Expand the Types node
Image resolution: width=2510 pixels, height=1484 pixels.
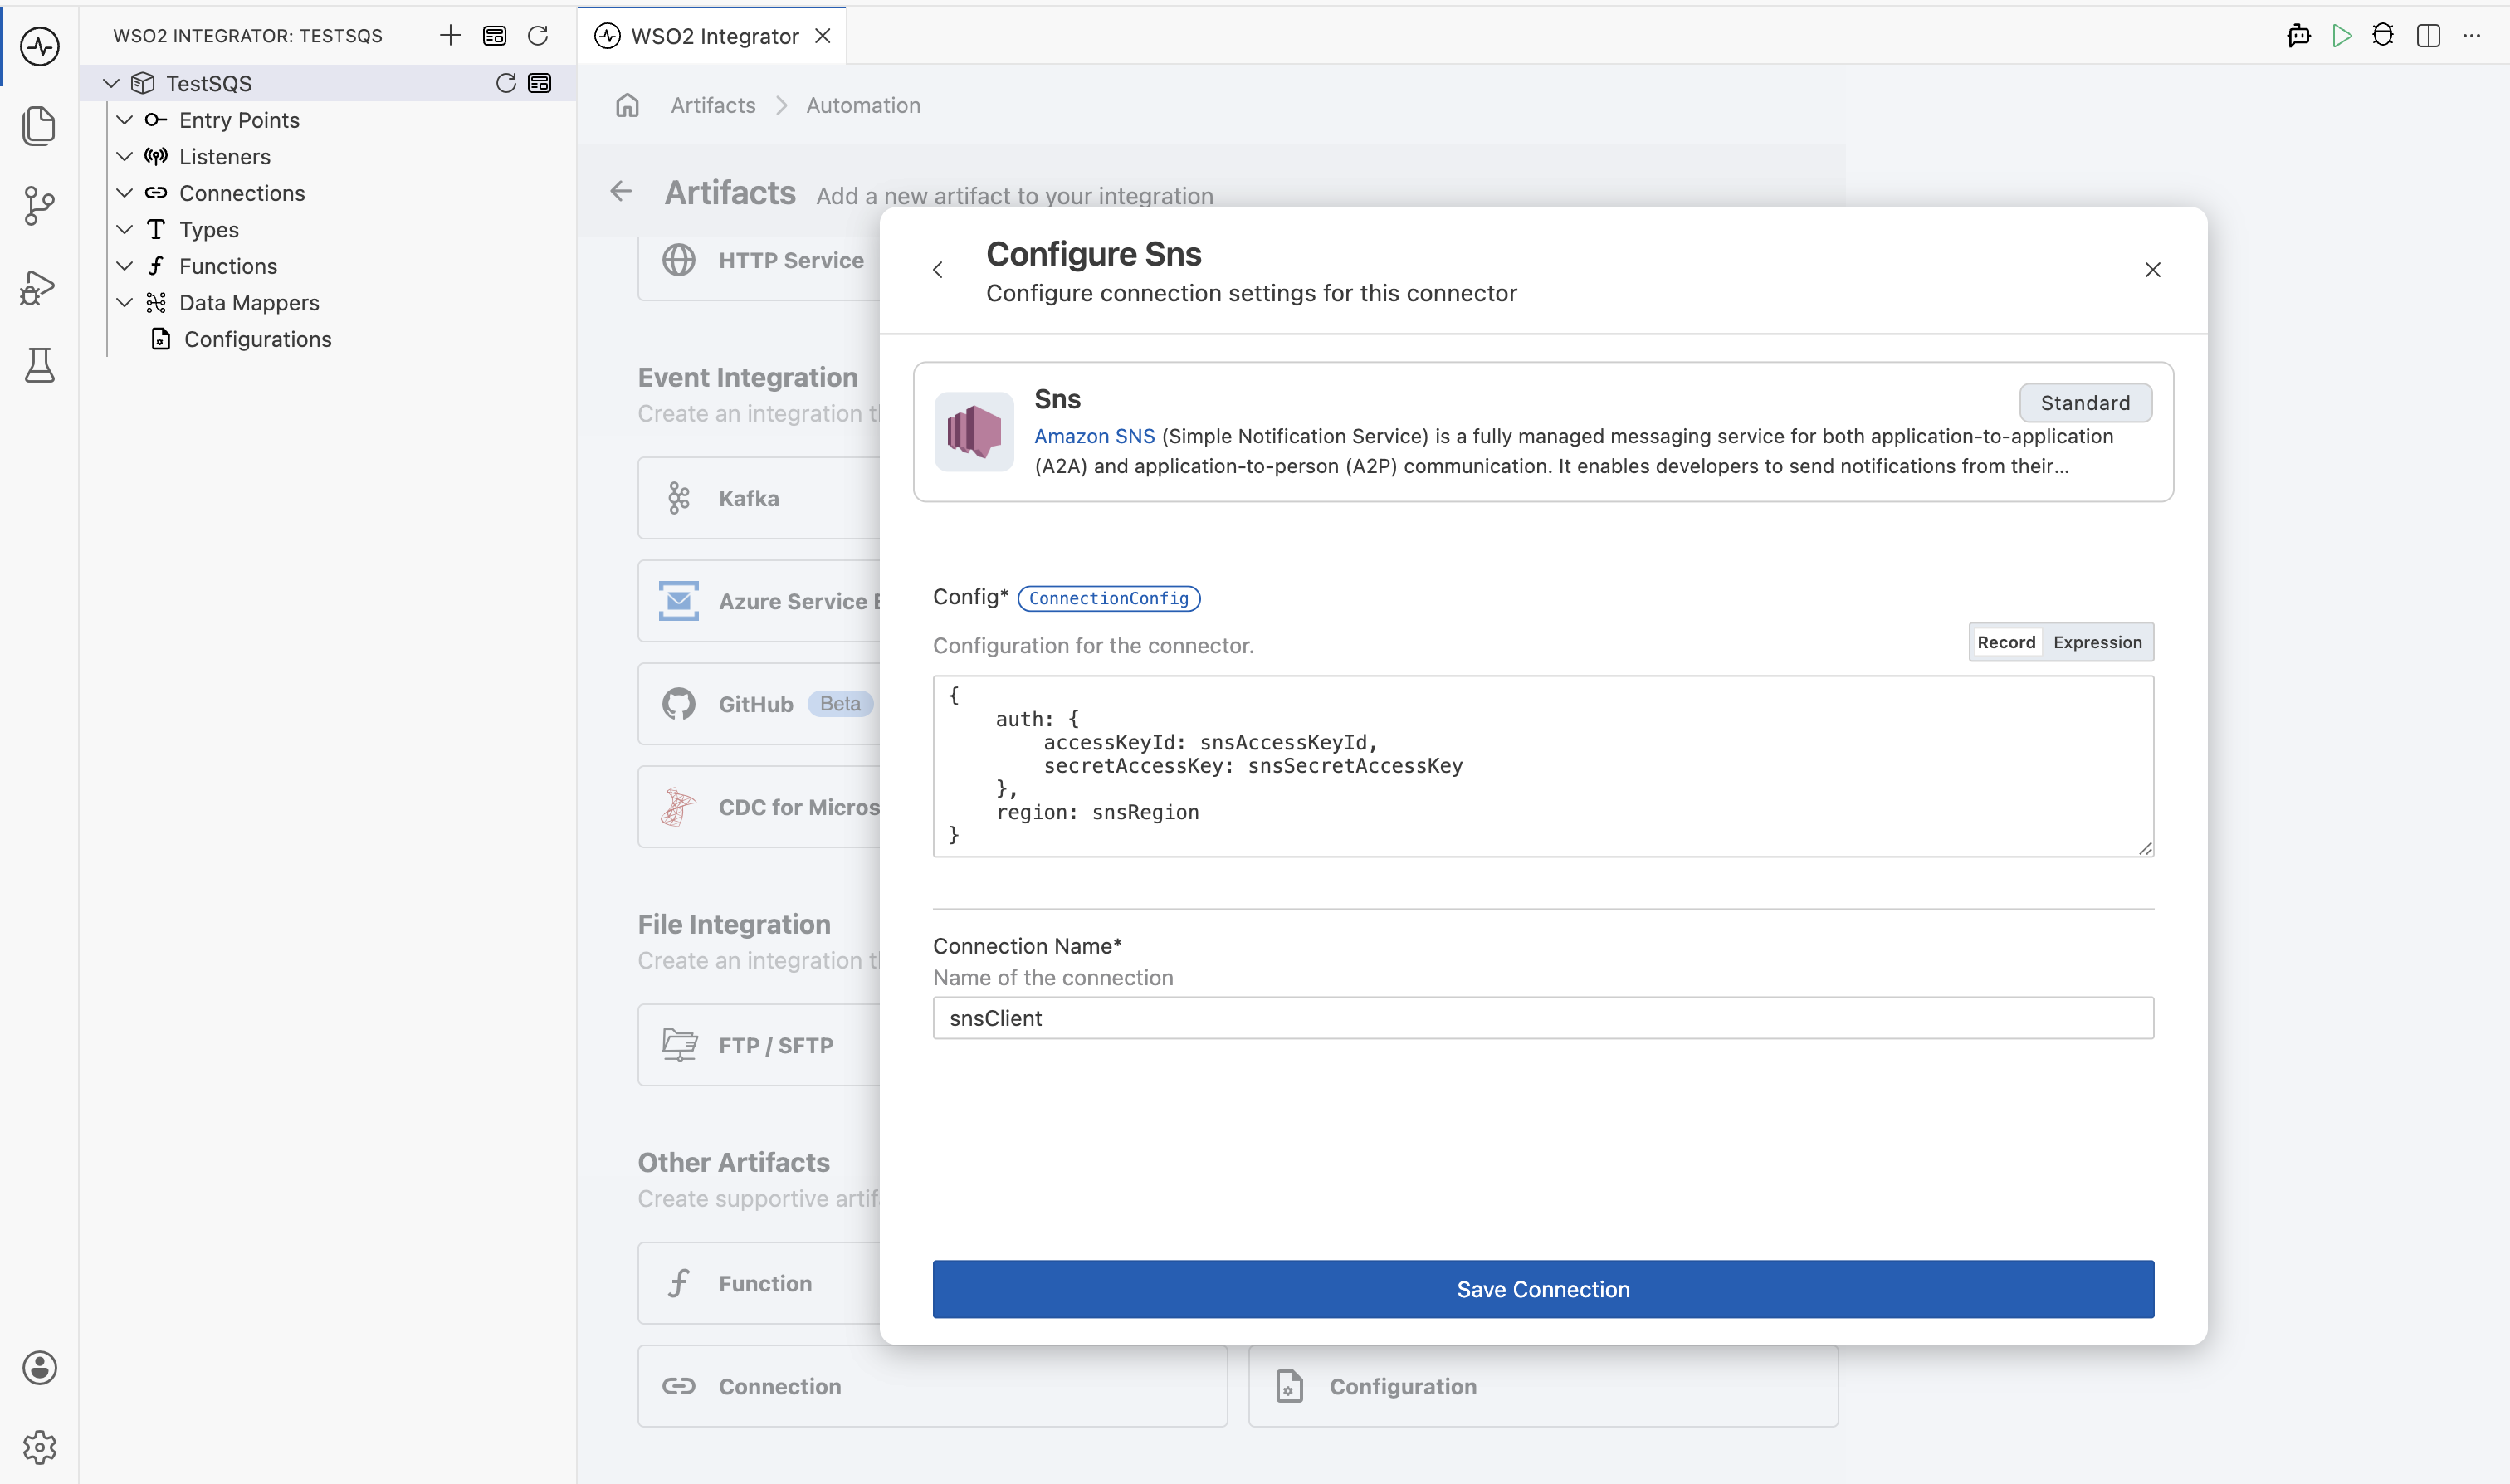click(125, 230)
